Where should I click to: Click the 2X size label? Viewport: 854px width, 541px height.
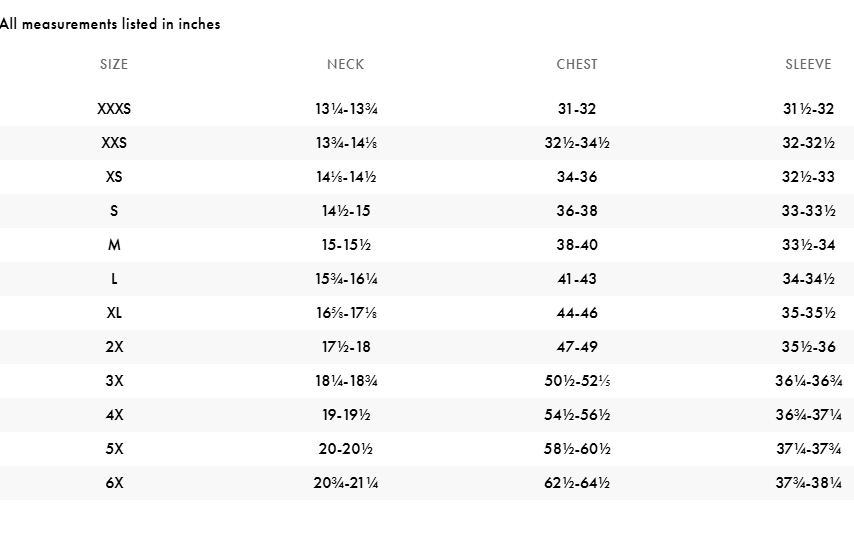tap(114, 347)
